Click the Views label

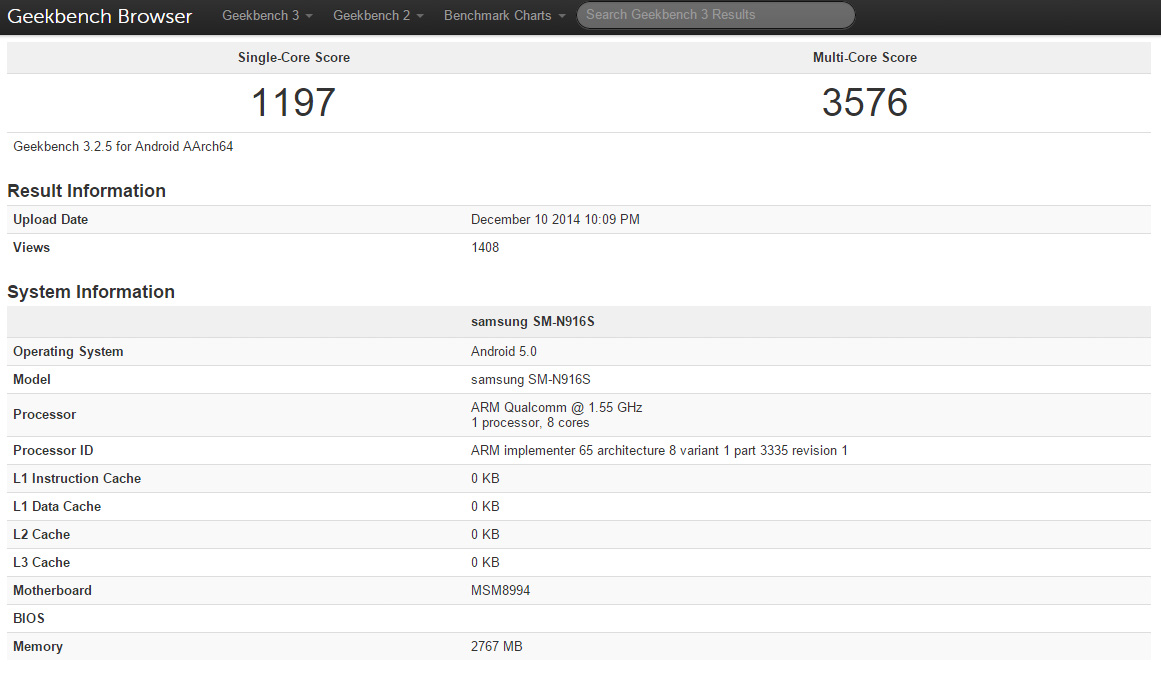[31, 248]
